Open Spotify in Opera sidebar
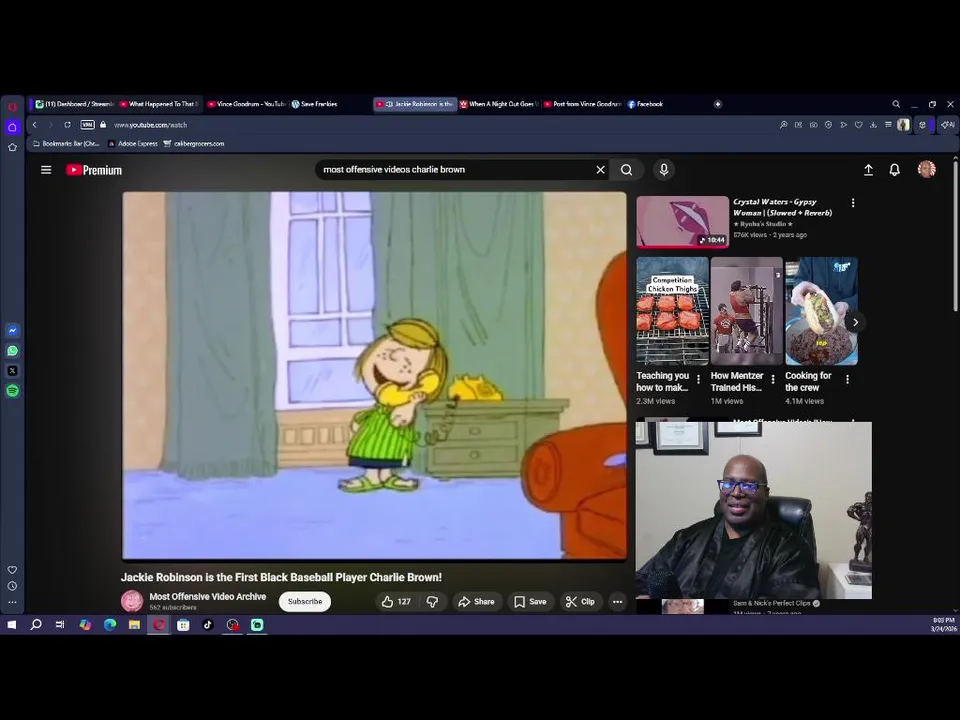 tap(12, 391)
